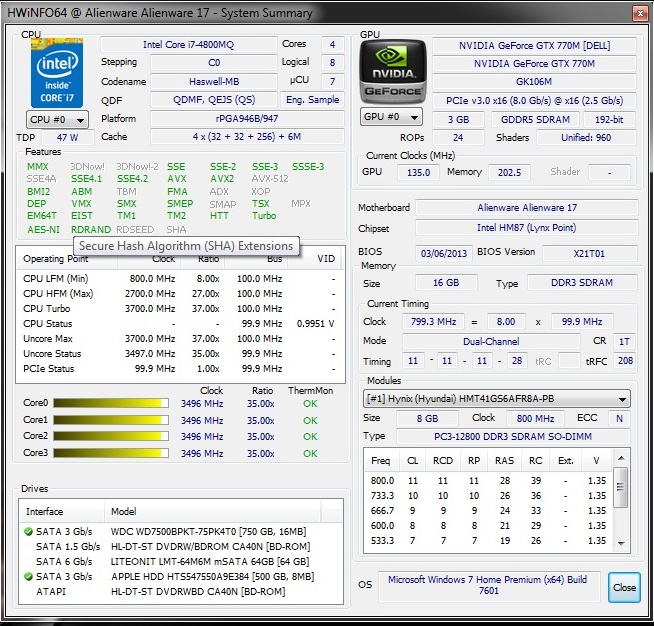
Task: Click the cache value 4 x (32 + 32 + 256) + 6M
Action: point(247,137)
